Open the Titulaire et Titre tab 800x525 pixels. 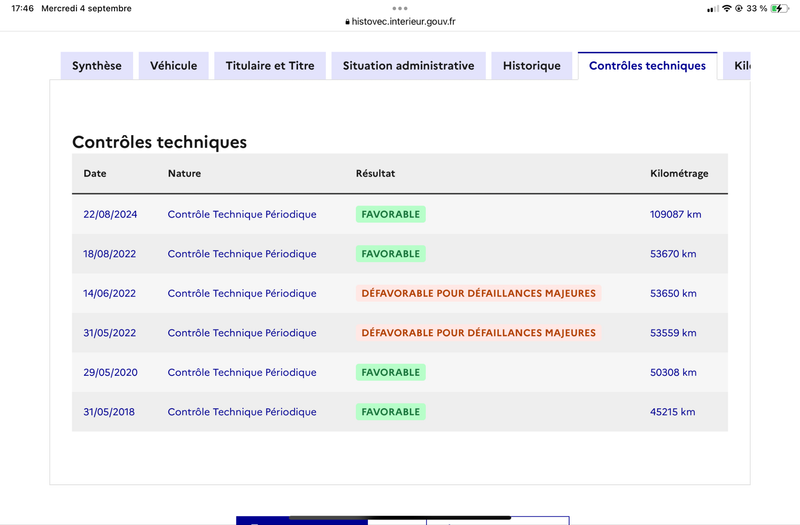[x=270, y=66]
